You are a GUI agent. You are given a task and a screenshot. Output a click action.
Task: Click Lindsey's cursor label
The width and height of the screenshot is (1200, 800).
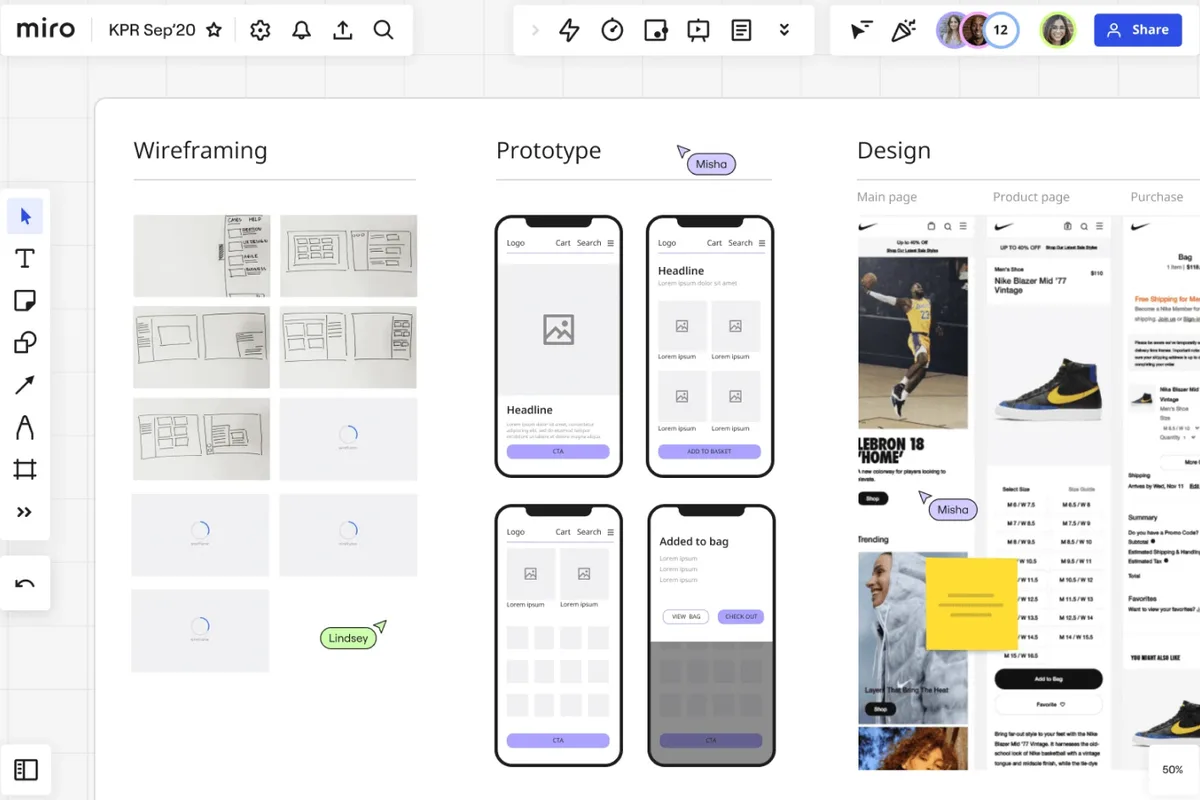tap(348, 638)
